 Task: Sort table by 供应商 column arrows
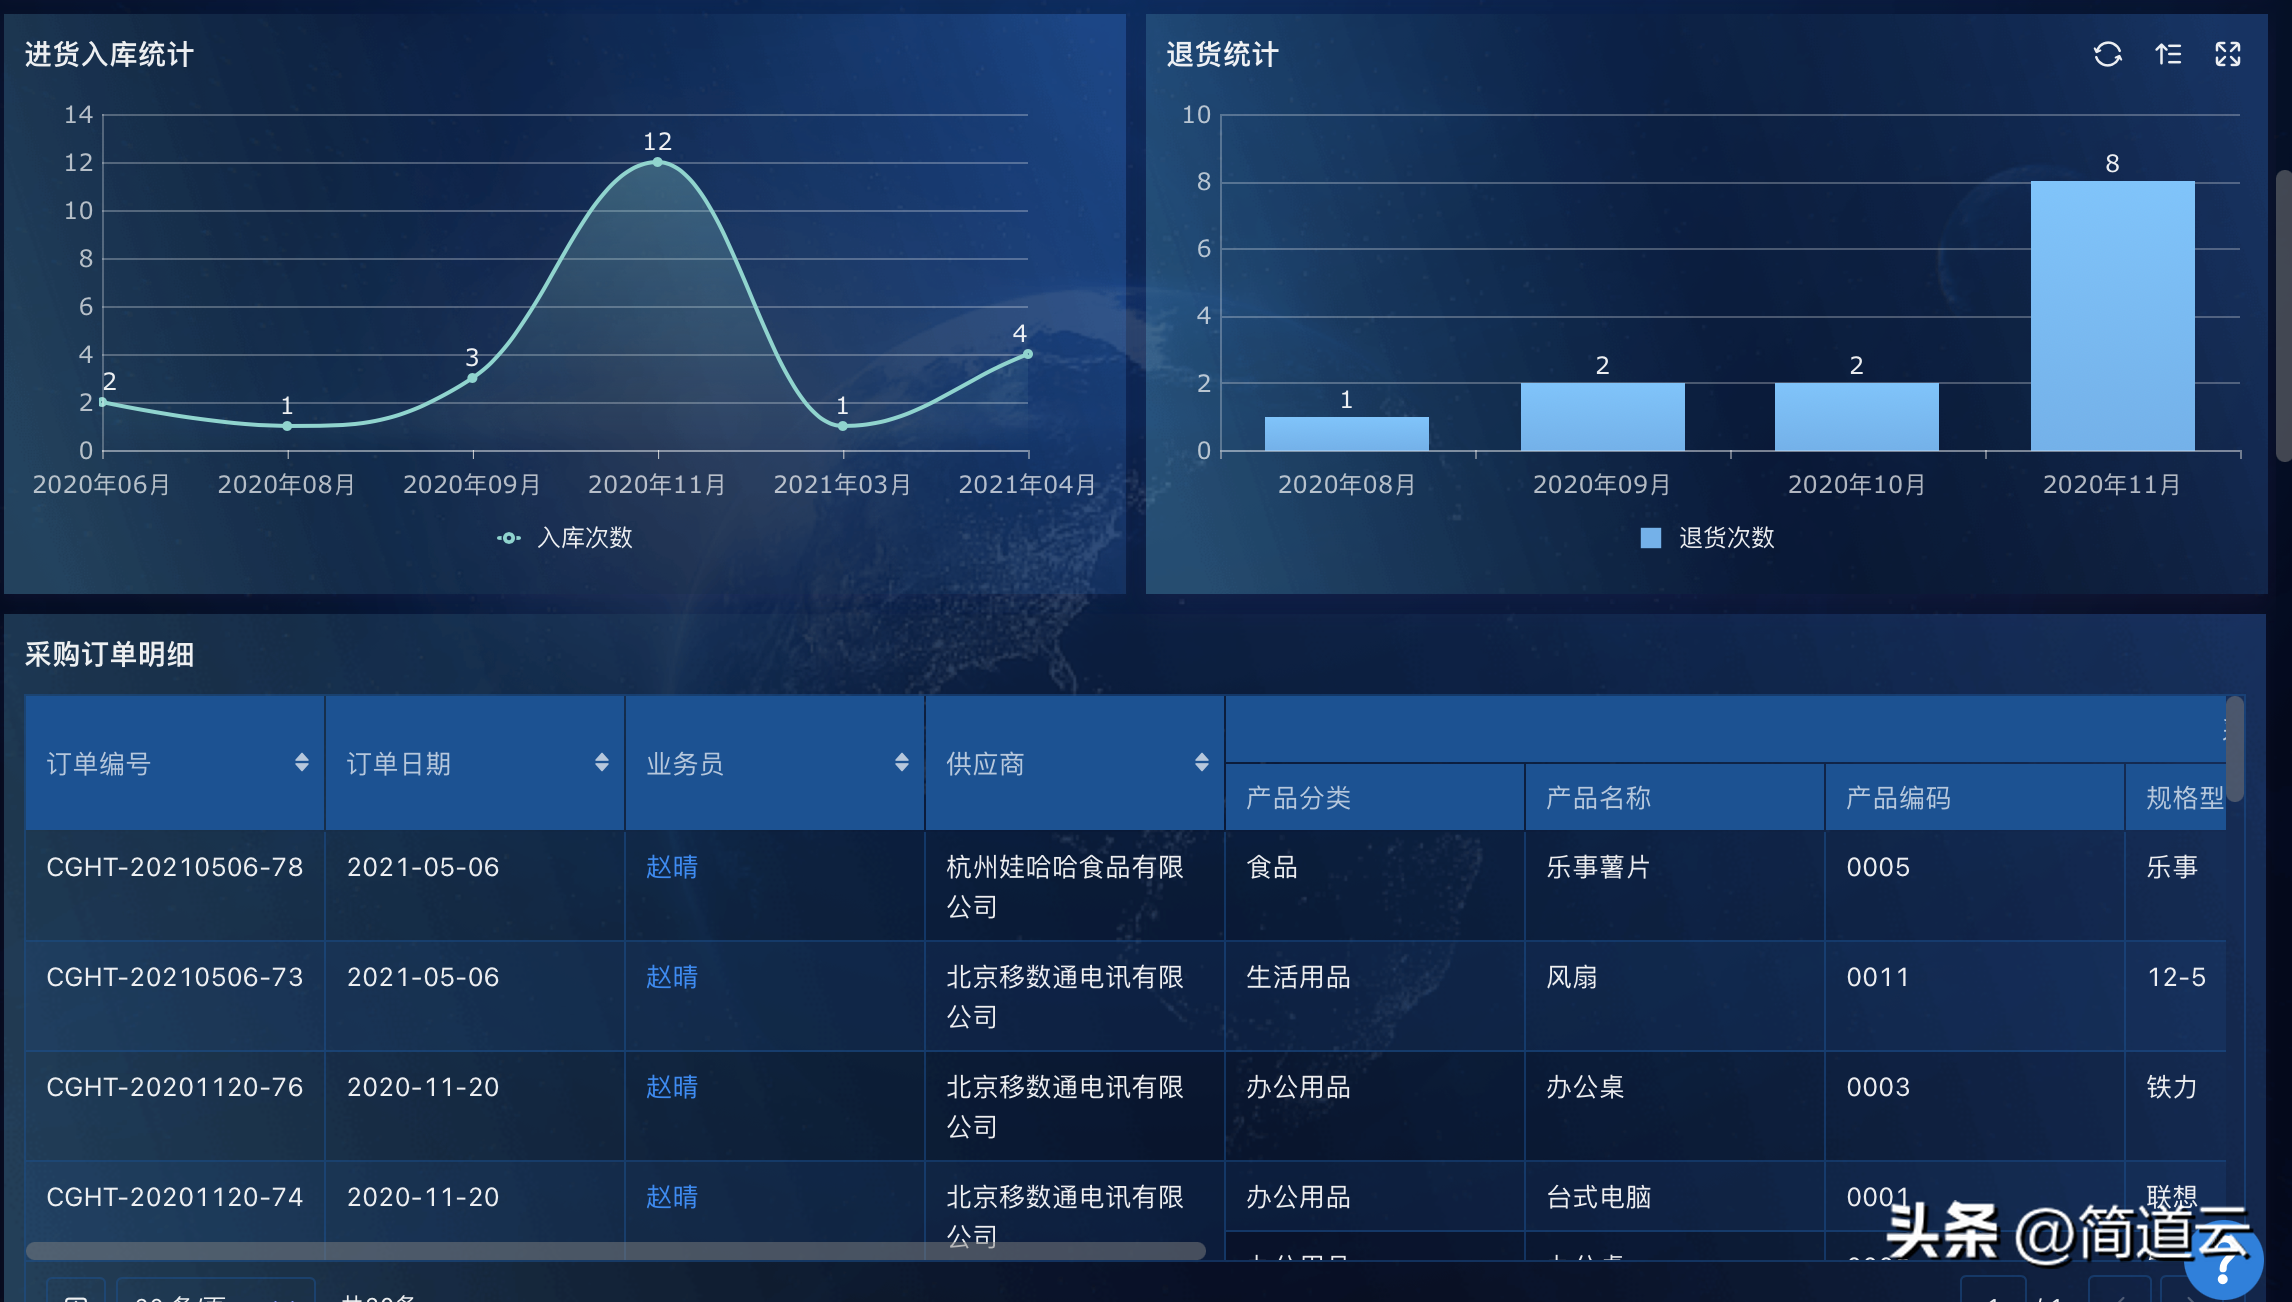click(x=1201, y=763)
